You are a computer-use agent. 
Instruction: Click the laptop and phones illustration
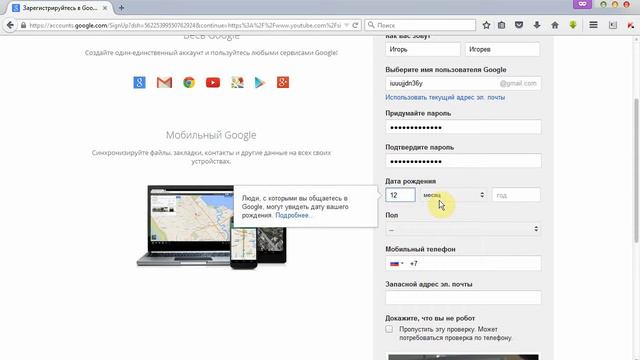211,227
